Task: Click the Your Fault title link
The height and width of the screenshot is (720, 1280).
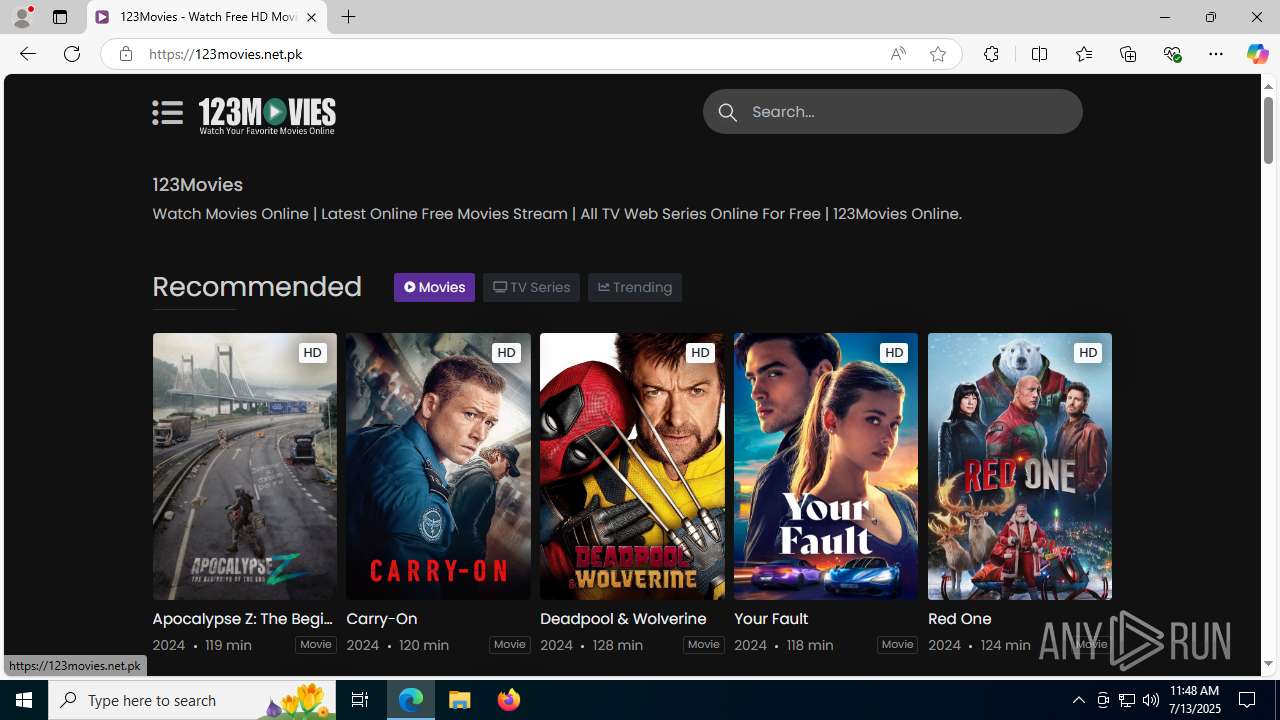Action: tap(771, 619)
